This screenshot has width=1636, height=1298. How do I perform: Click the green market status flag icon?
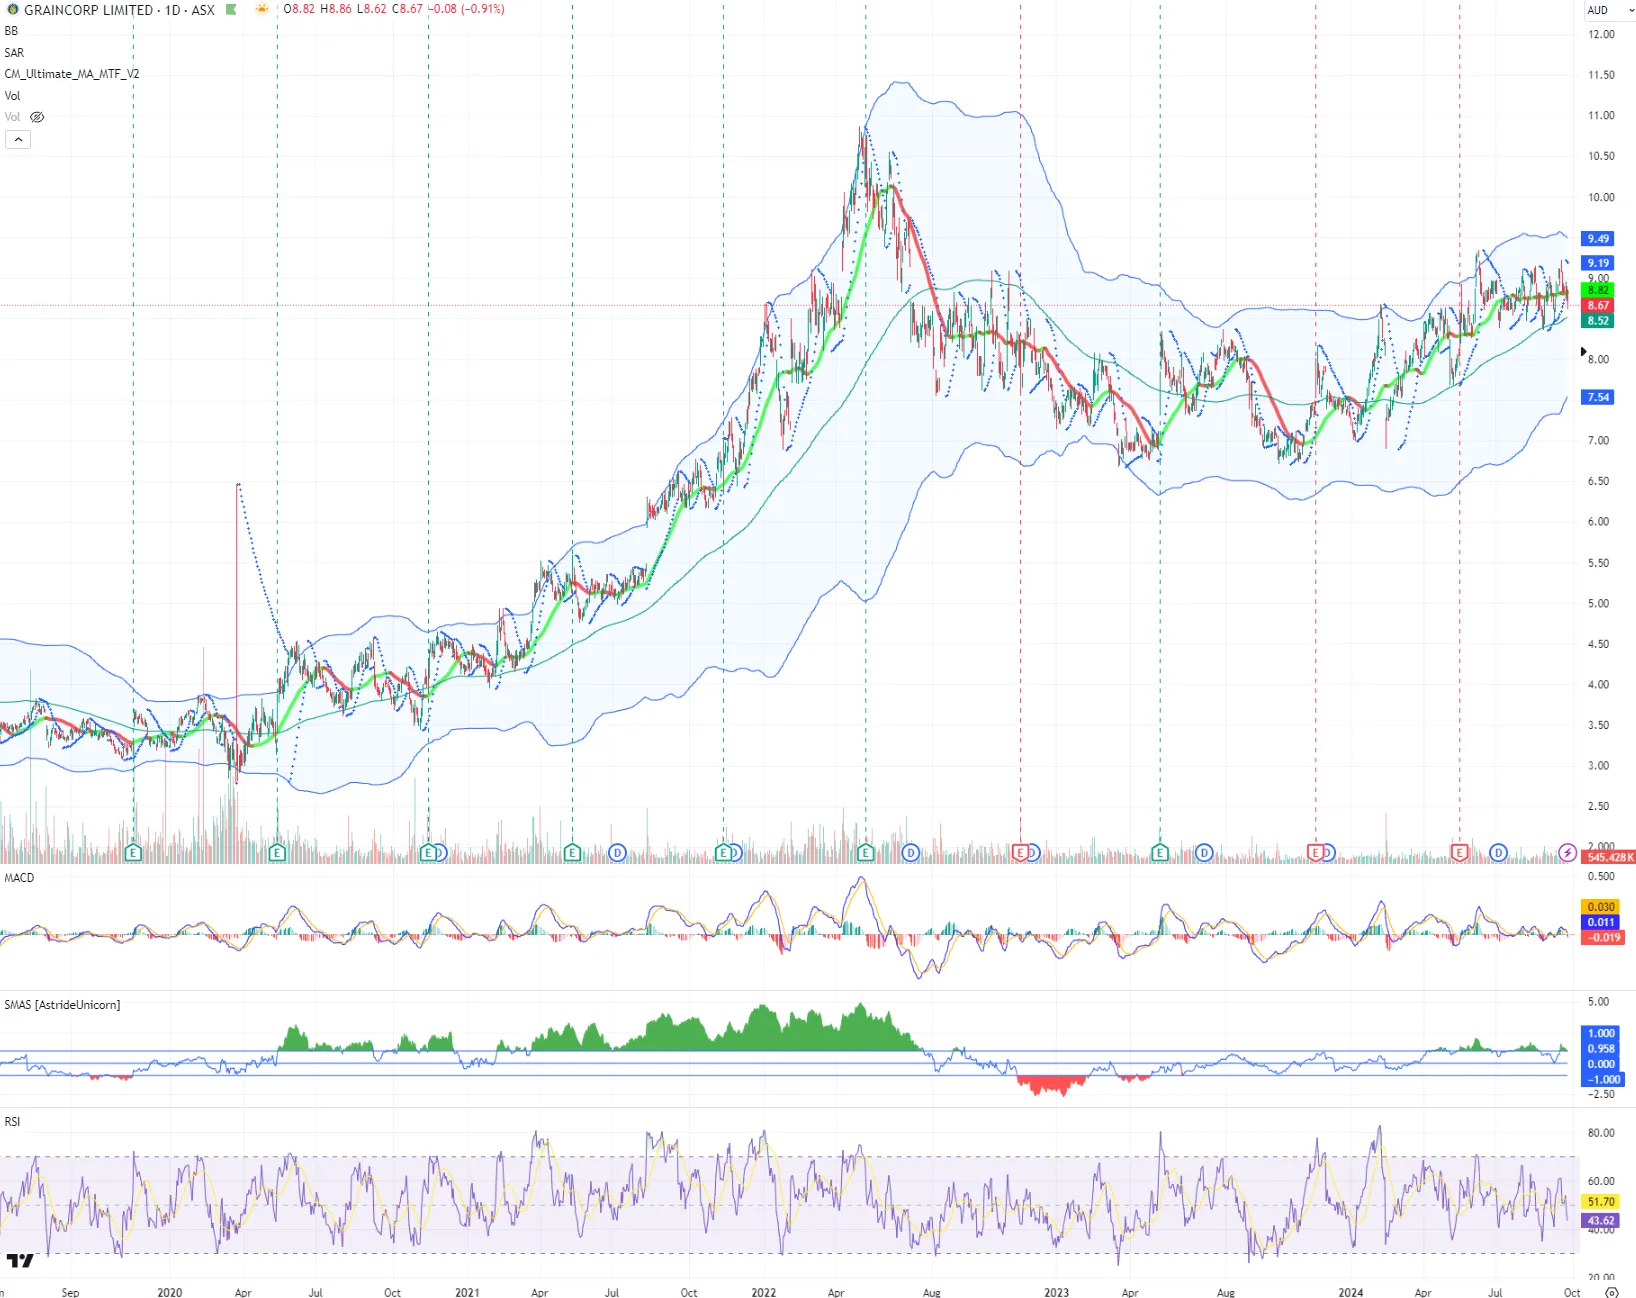231,10
